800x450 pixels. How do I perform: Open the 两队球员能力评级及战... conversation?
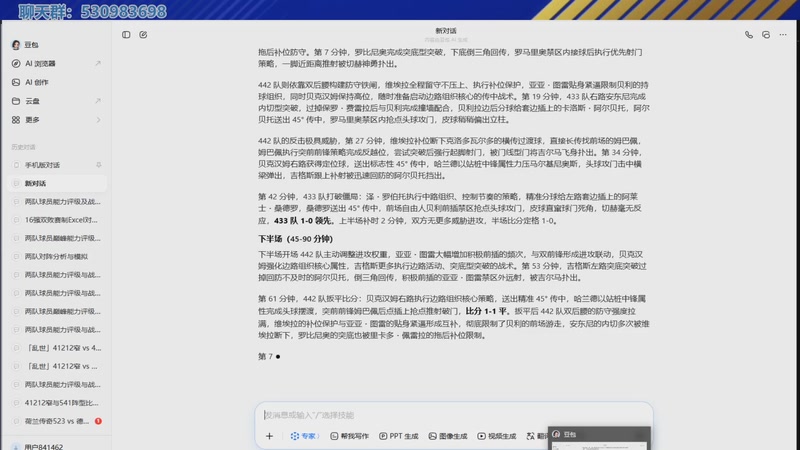(58, 202)
